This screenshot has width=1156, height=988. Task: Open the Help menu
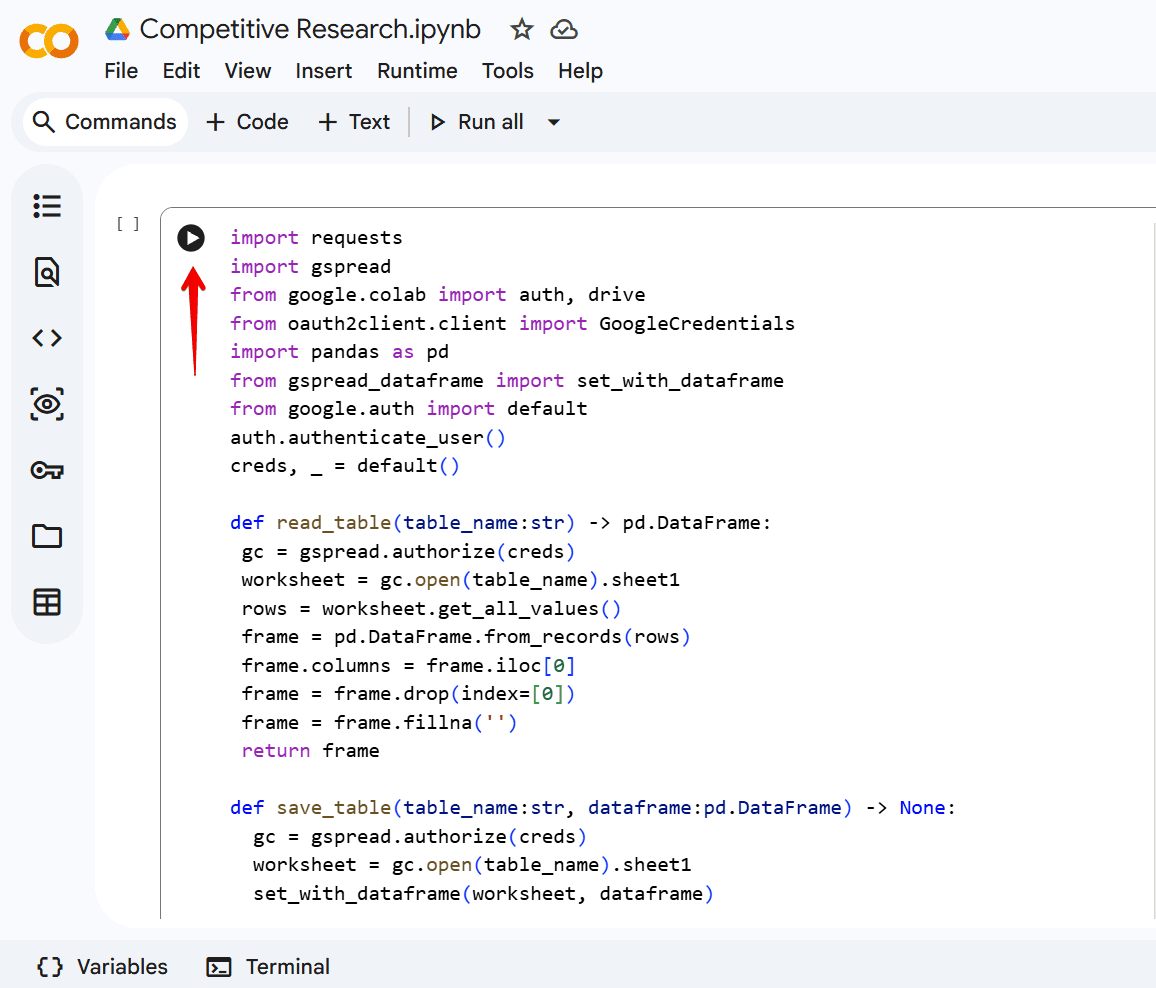point(580,71)
